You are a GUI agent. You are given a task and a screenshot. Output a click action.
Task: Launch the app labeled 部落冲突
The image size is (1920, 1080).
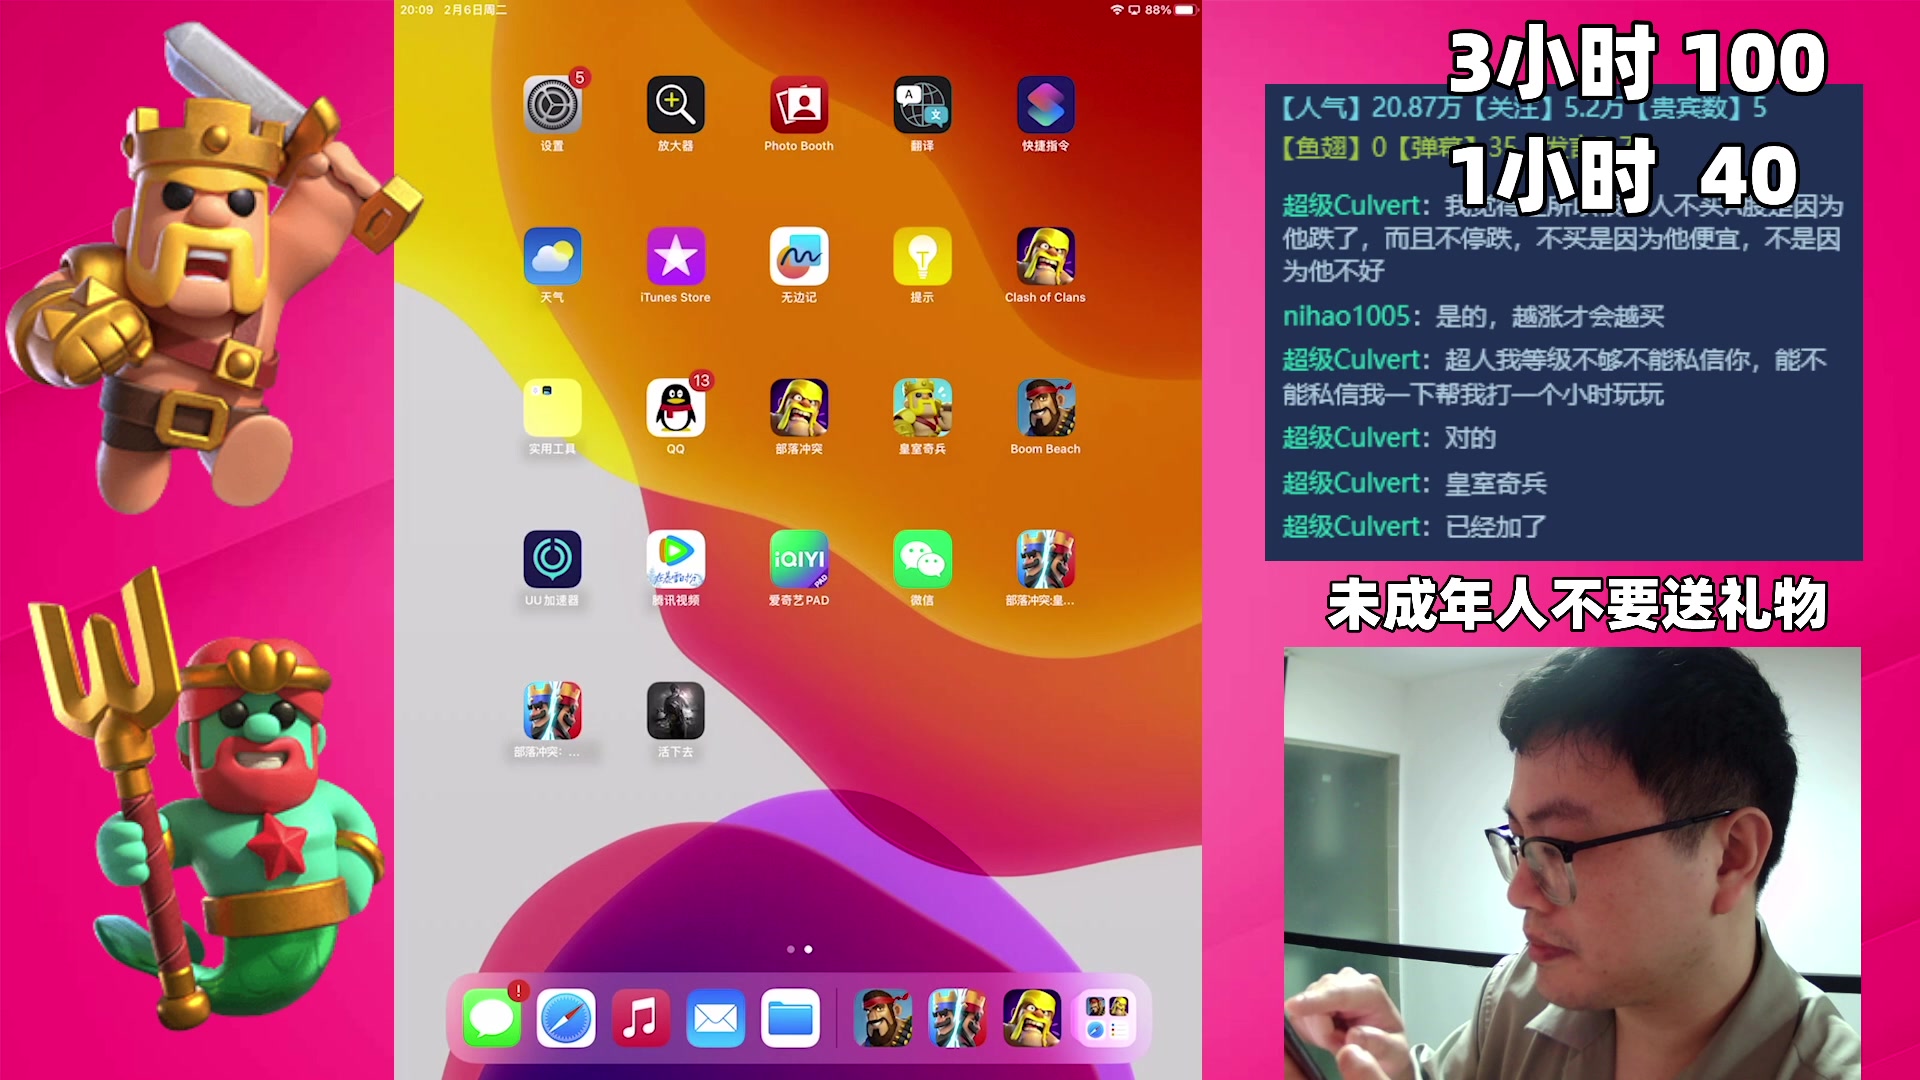pyautogui.click(x=798, y=408)
